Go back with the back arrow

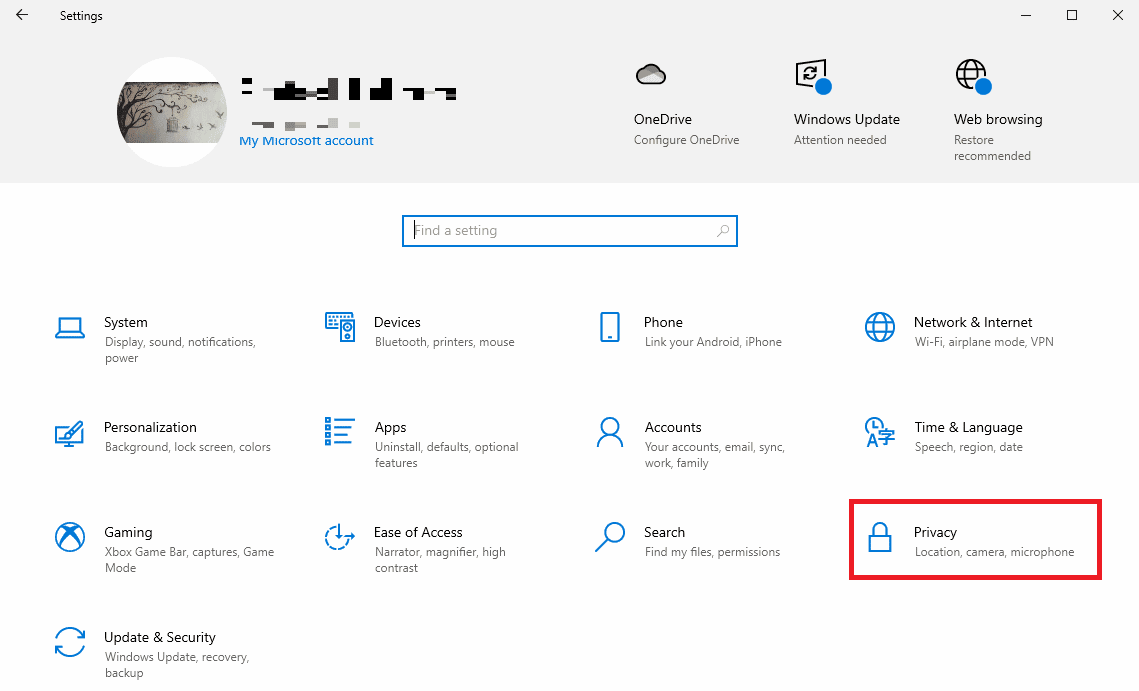coord(22,15)
